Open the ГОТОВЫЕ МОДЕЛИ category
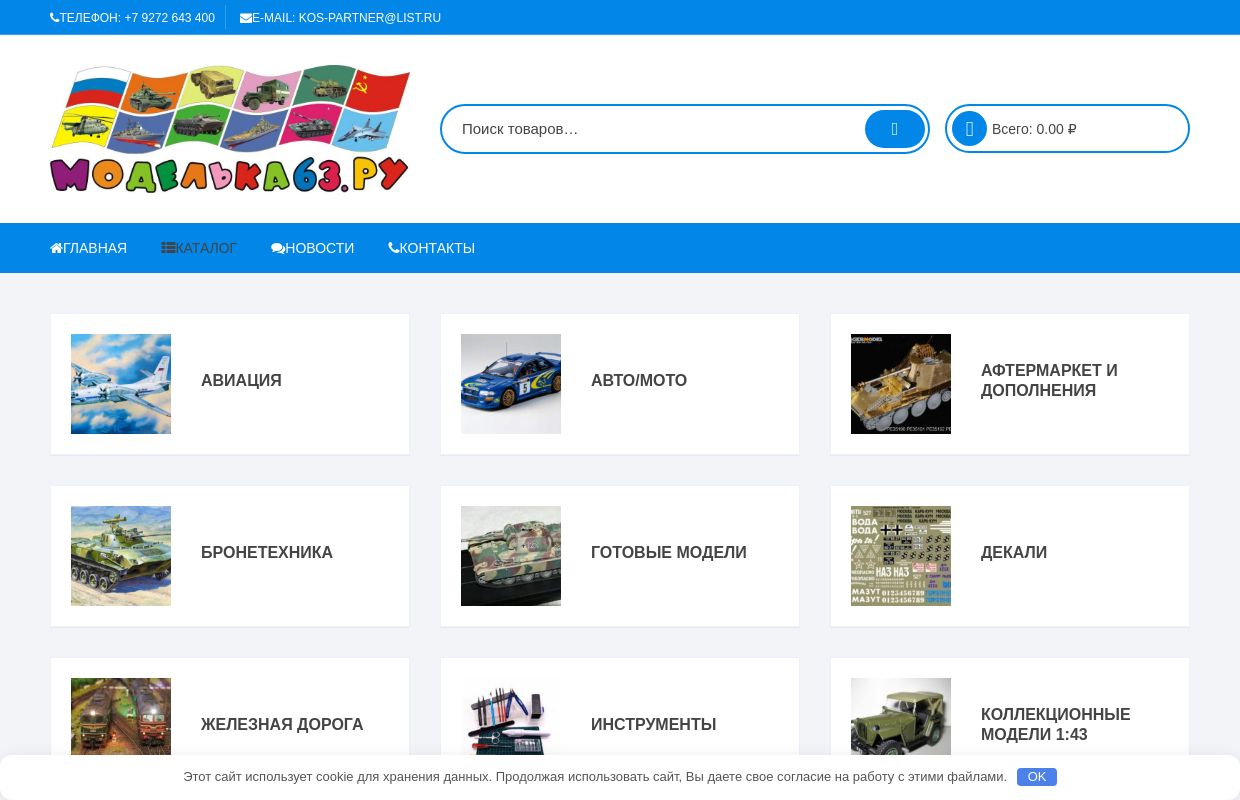The height and width of the screenshot is (800, 1240). (x=669, y=553)
